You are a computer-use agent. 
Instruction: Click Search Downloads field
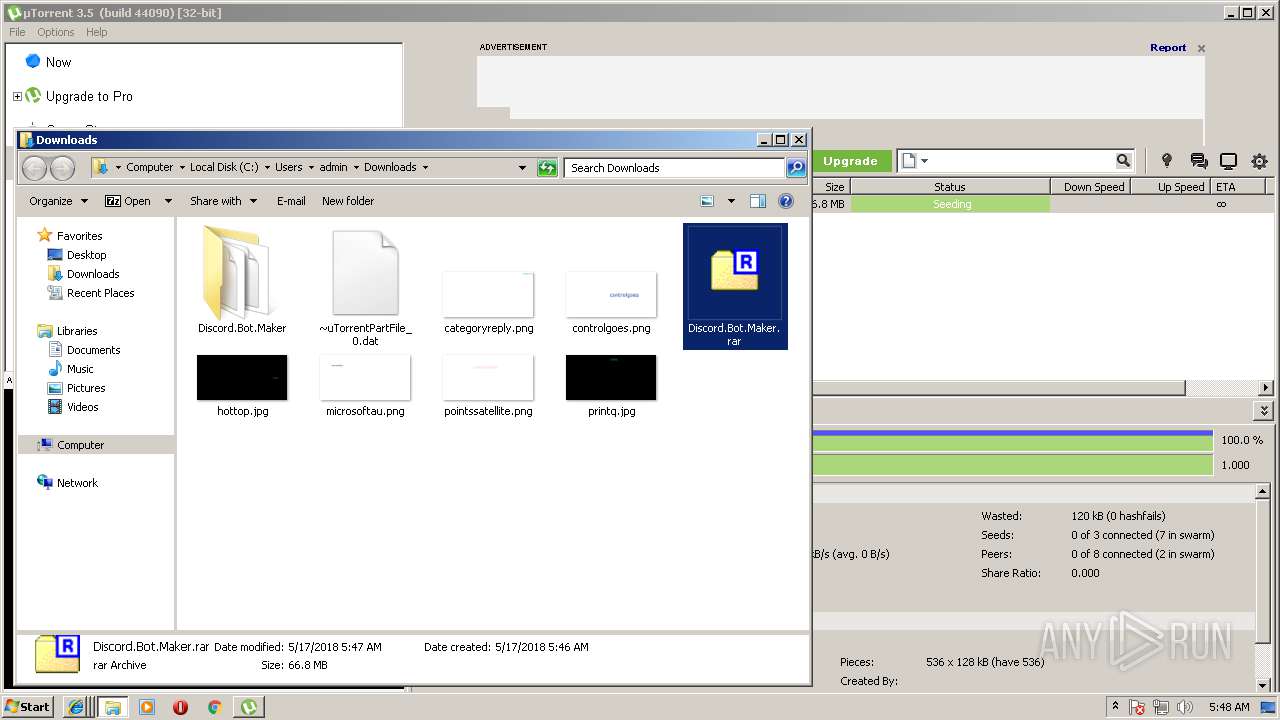tap(675, 168)
